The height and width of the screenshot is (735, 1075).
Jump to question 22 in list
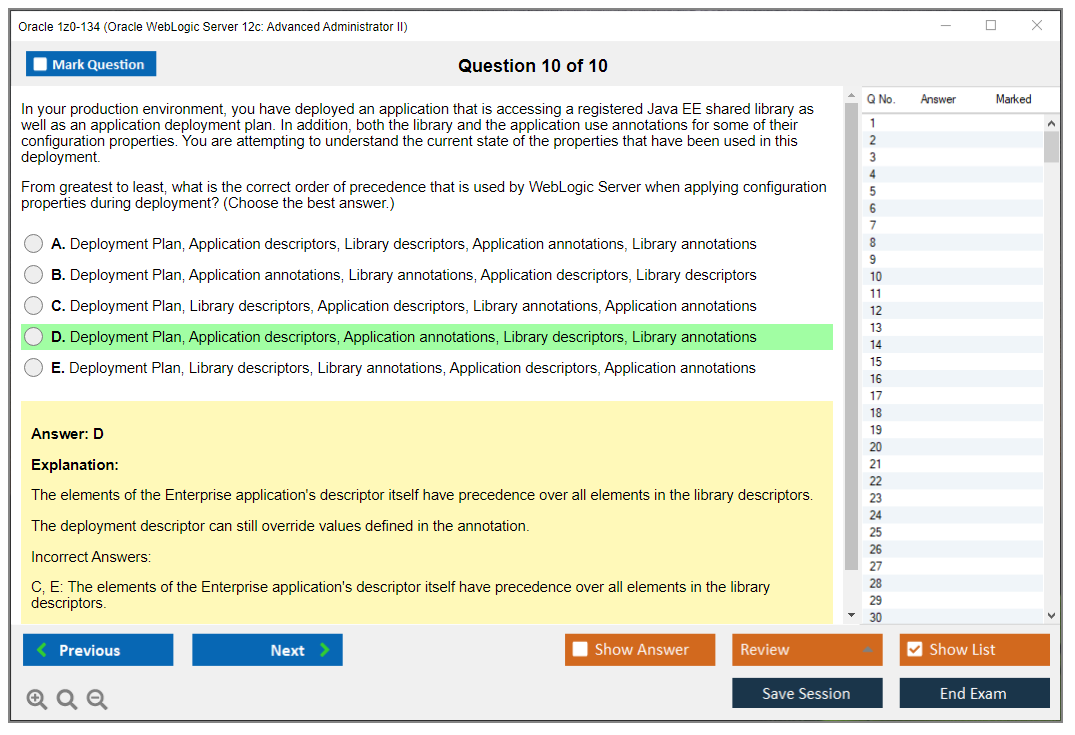(x=876, y=481)
